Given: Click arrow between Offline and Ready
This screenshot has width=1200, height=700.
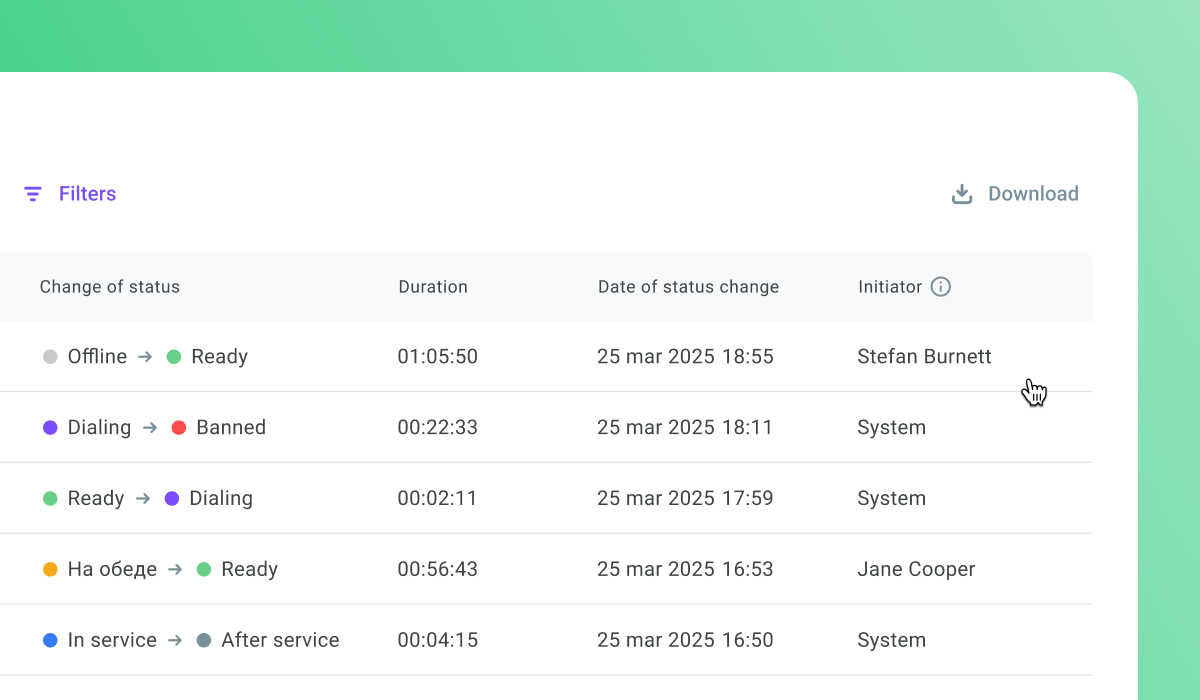Looking at the screenshot, I should click(145, 357).
